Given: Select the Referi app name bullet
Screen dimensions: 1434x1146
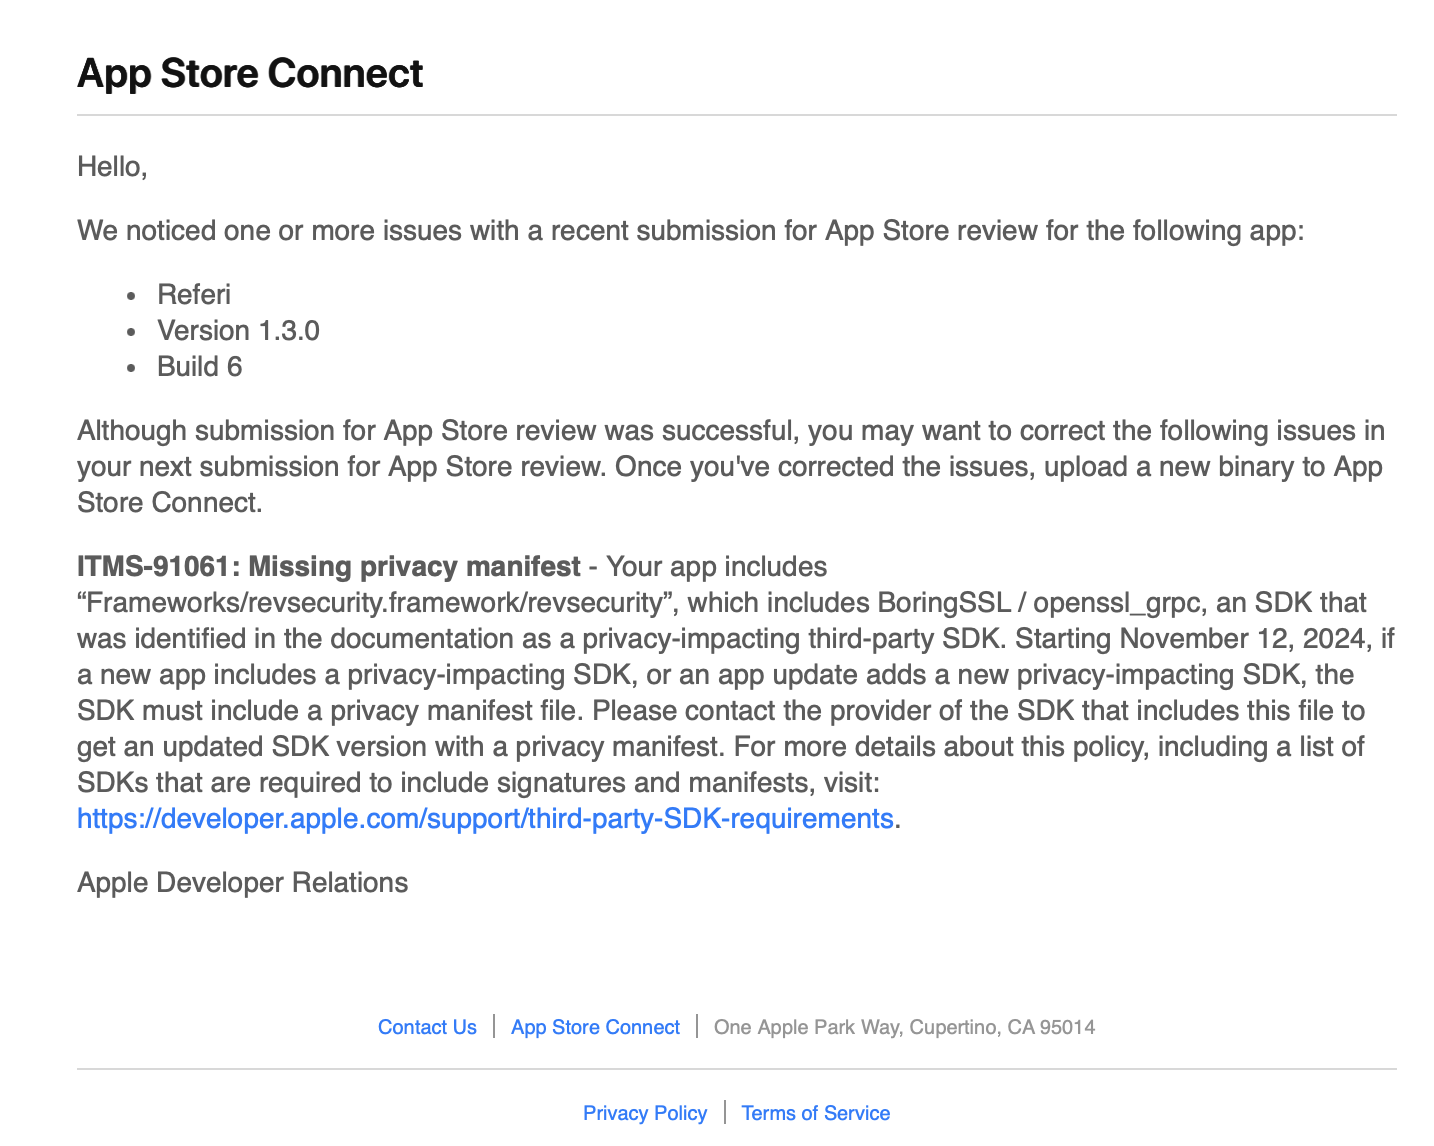Looking at the screenshot, I should (x=194, y=295).
